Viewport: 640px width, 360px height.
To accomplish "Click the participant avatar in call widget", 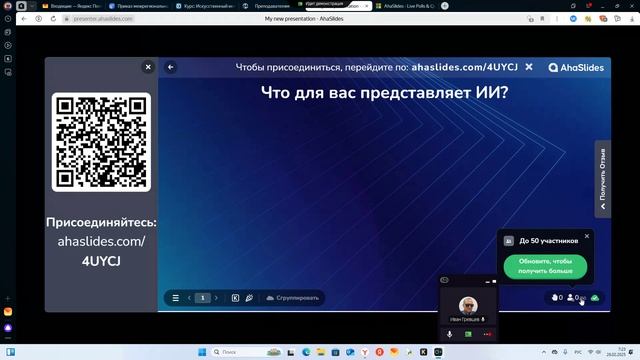I will point(468,305).
